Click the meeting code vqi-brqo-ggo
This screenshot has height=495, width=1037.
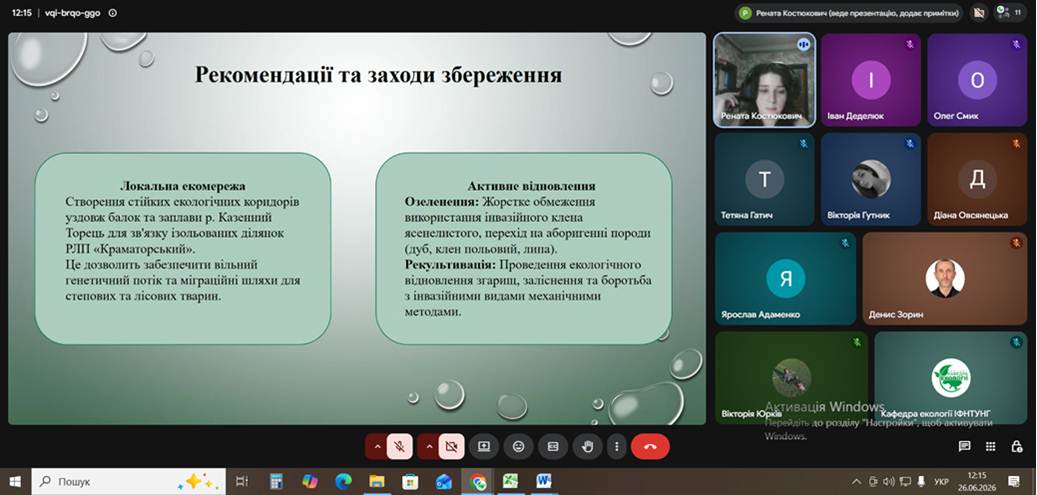point(73,13)
